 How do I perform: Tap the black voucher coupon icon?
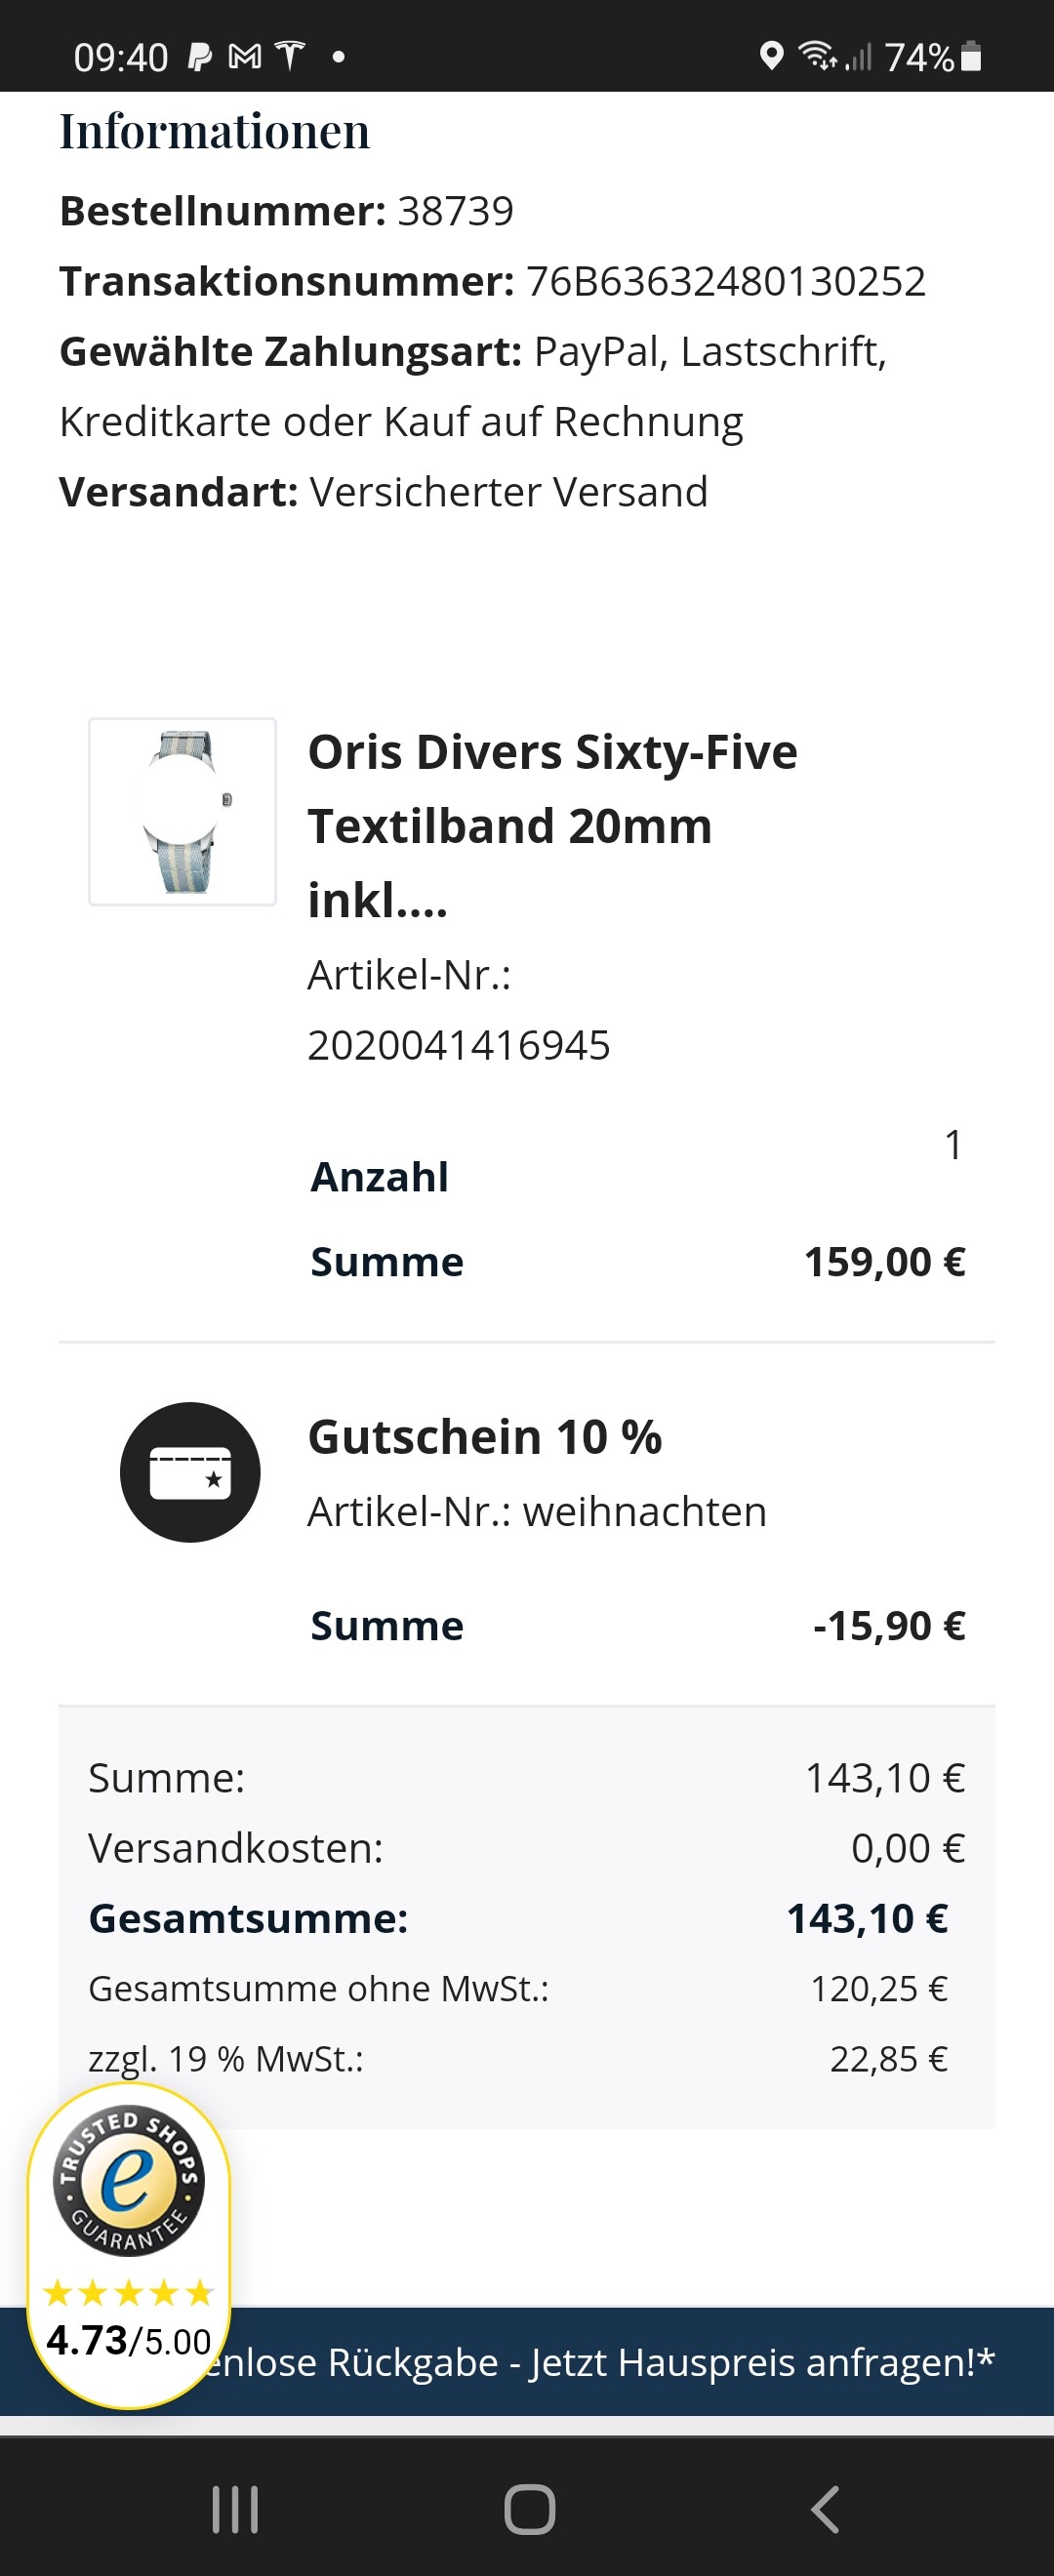point(190,1472)
